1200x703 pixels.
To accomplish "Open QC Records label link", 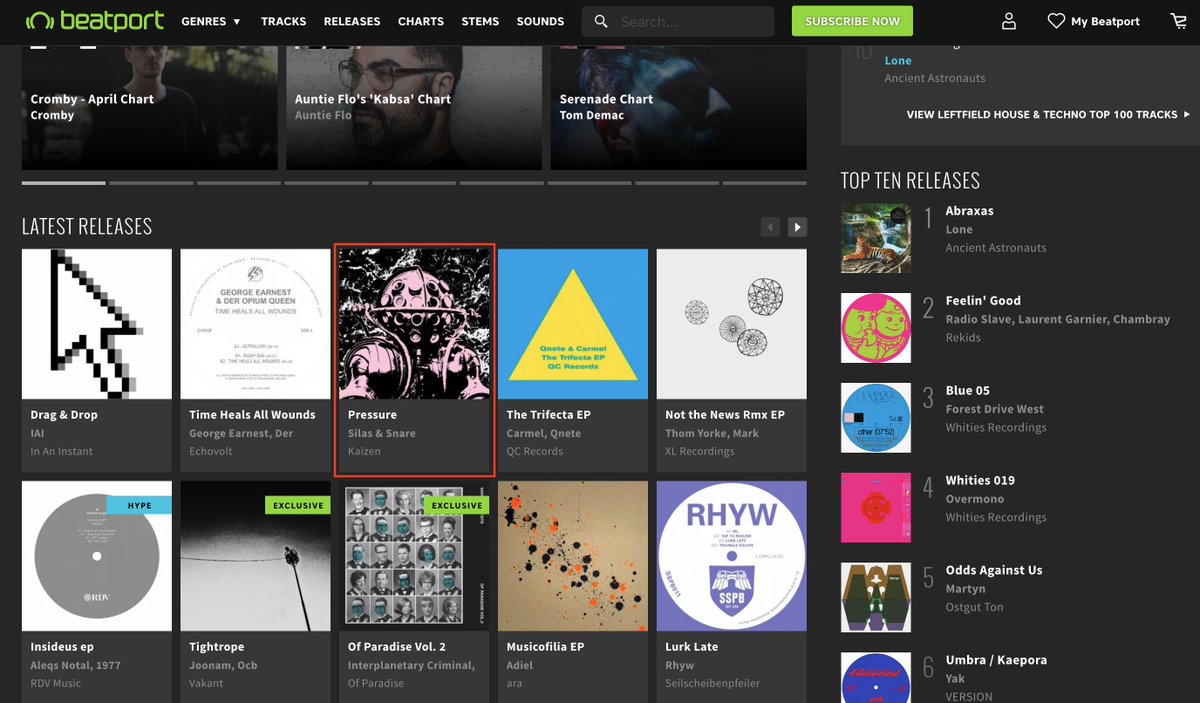I will (x=535, y=451).
